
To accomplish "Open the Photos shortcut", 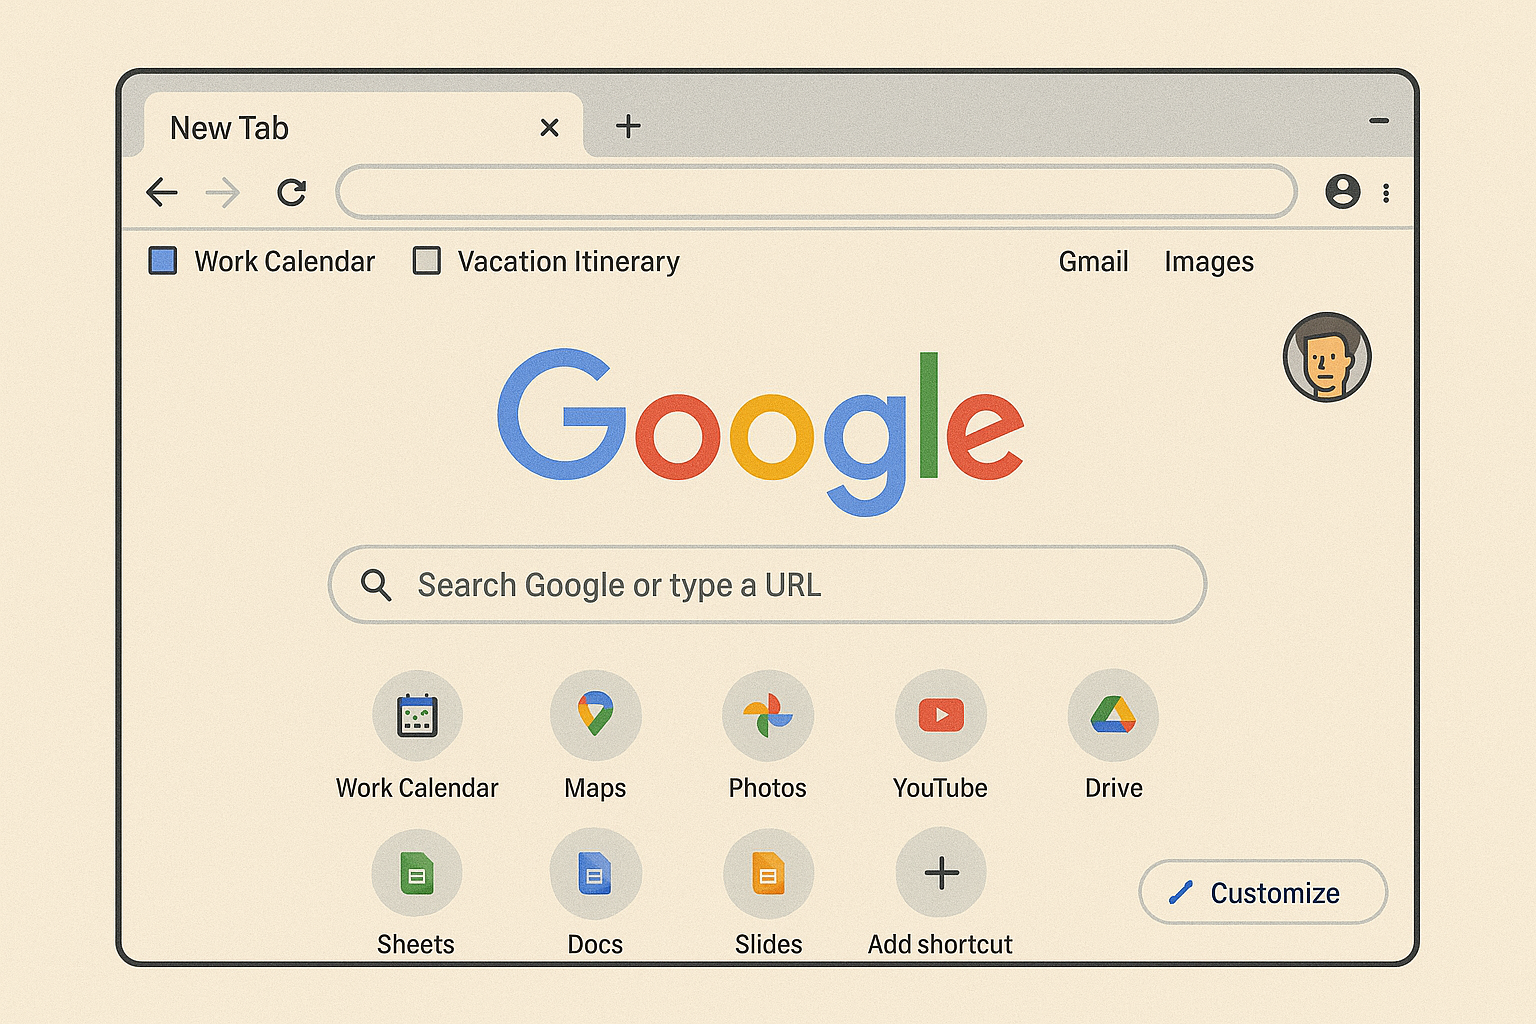I will [x=768, y=715].
